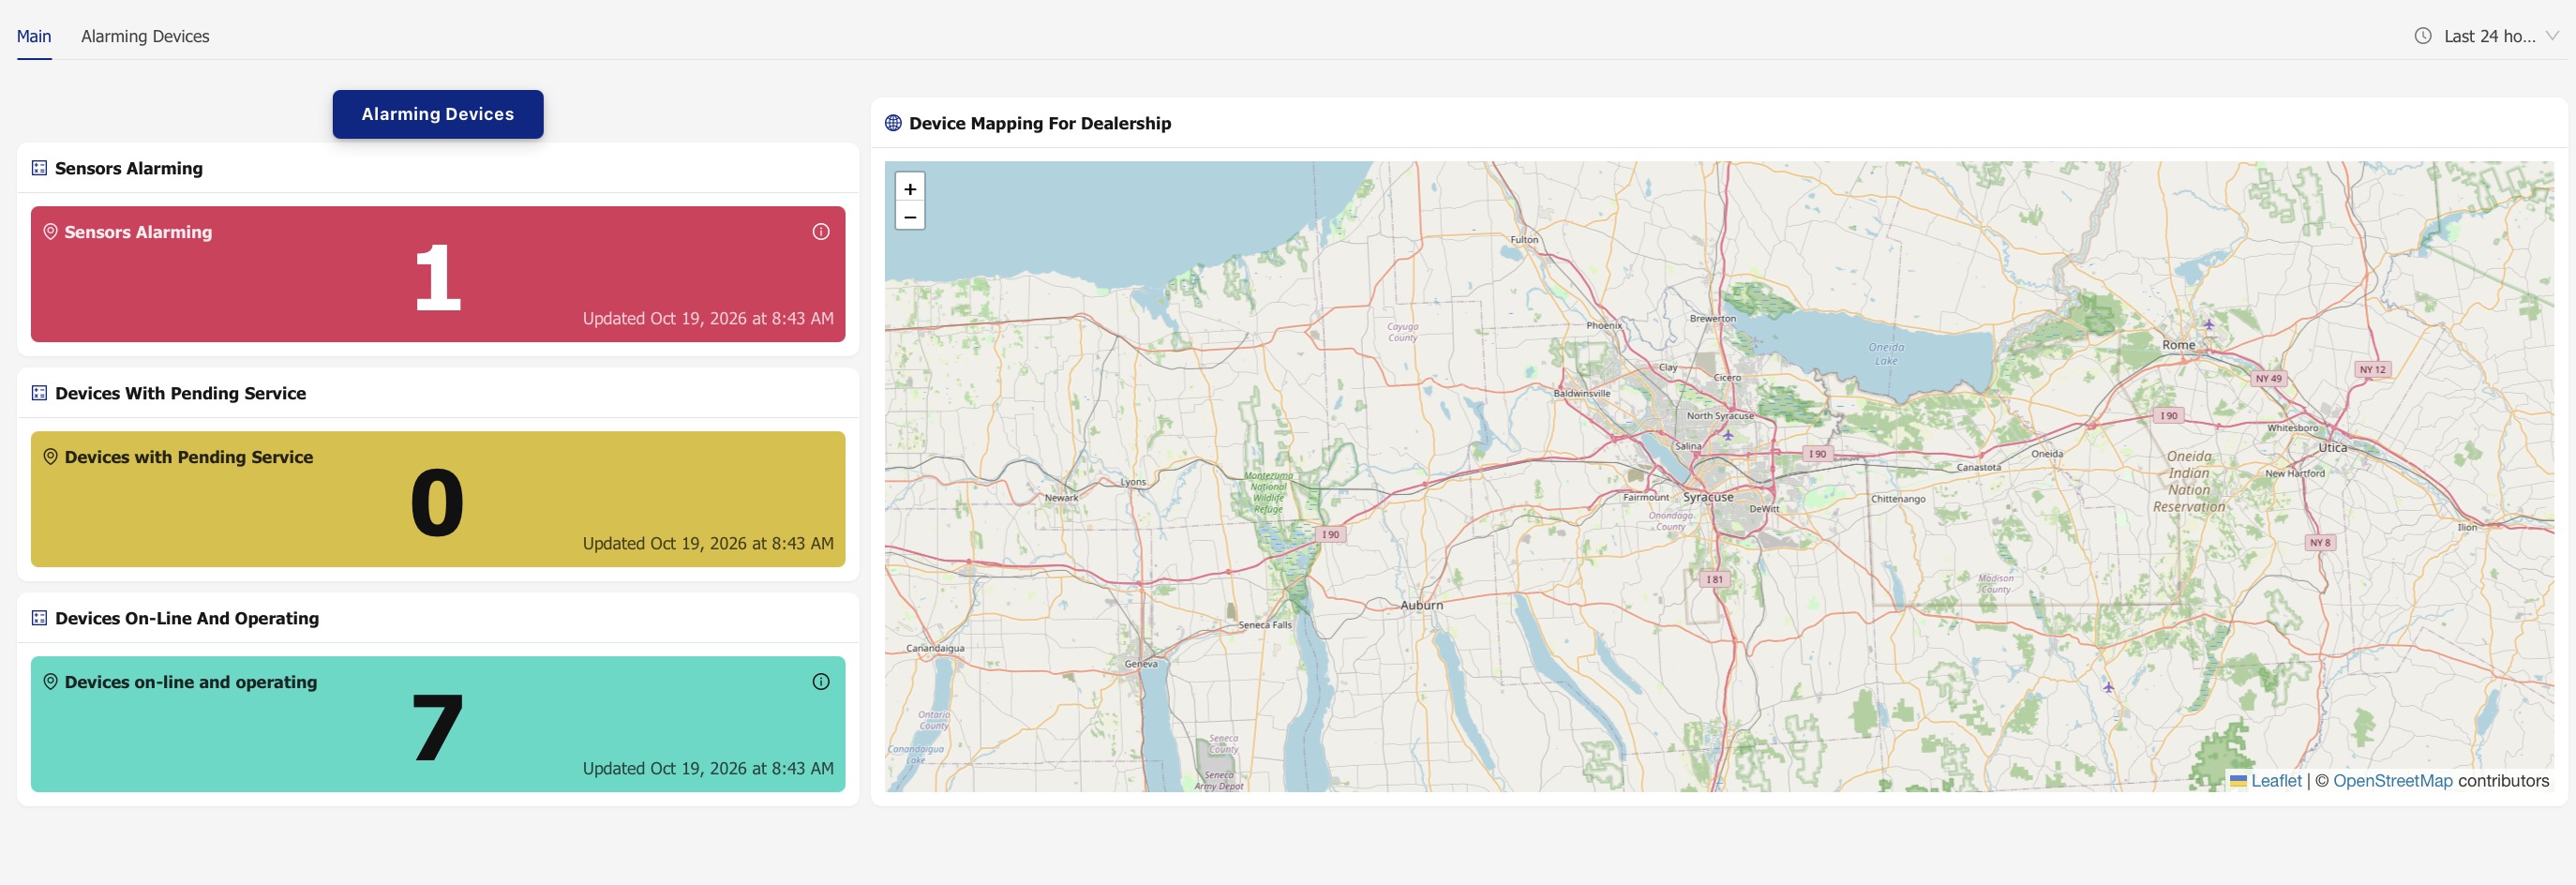This screenshot has height=885, width=2576.
Task: Click the Device Mapping For Dealership title
Action: coord(1040,123)
